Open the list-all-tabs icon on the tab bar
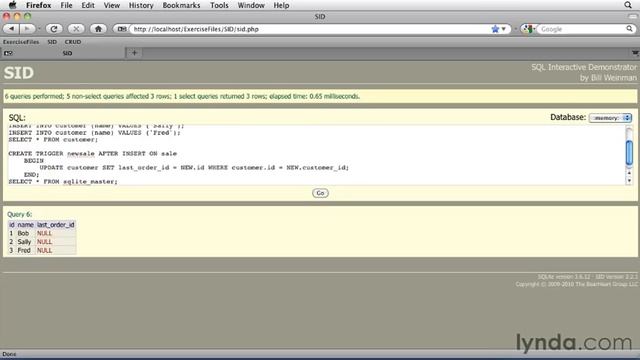This screenshot has width=640, height=360. coord(635,53)
